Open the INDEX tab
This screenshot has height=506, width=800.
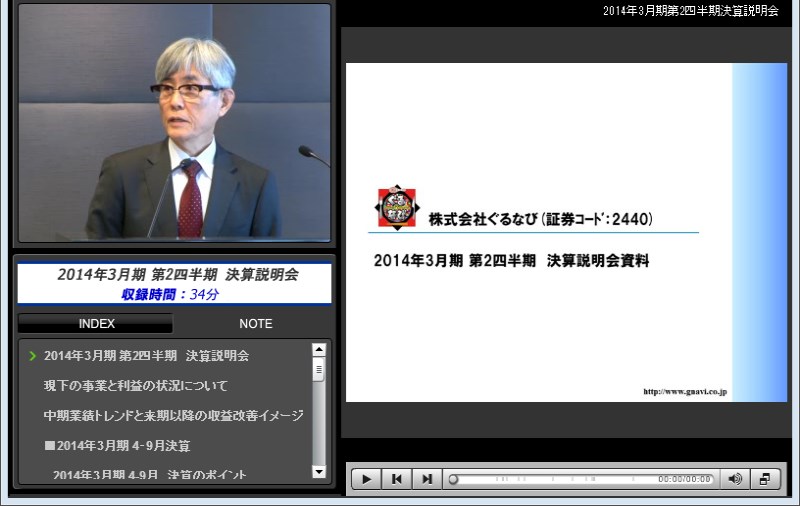click(x=96, y=324)
